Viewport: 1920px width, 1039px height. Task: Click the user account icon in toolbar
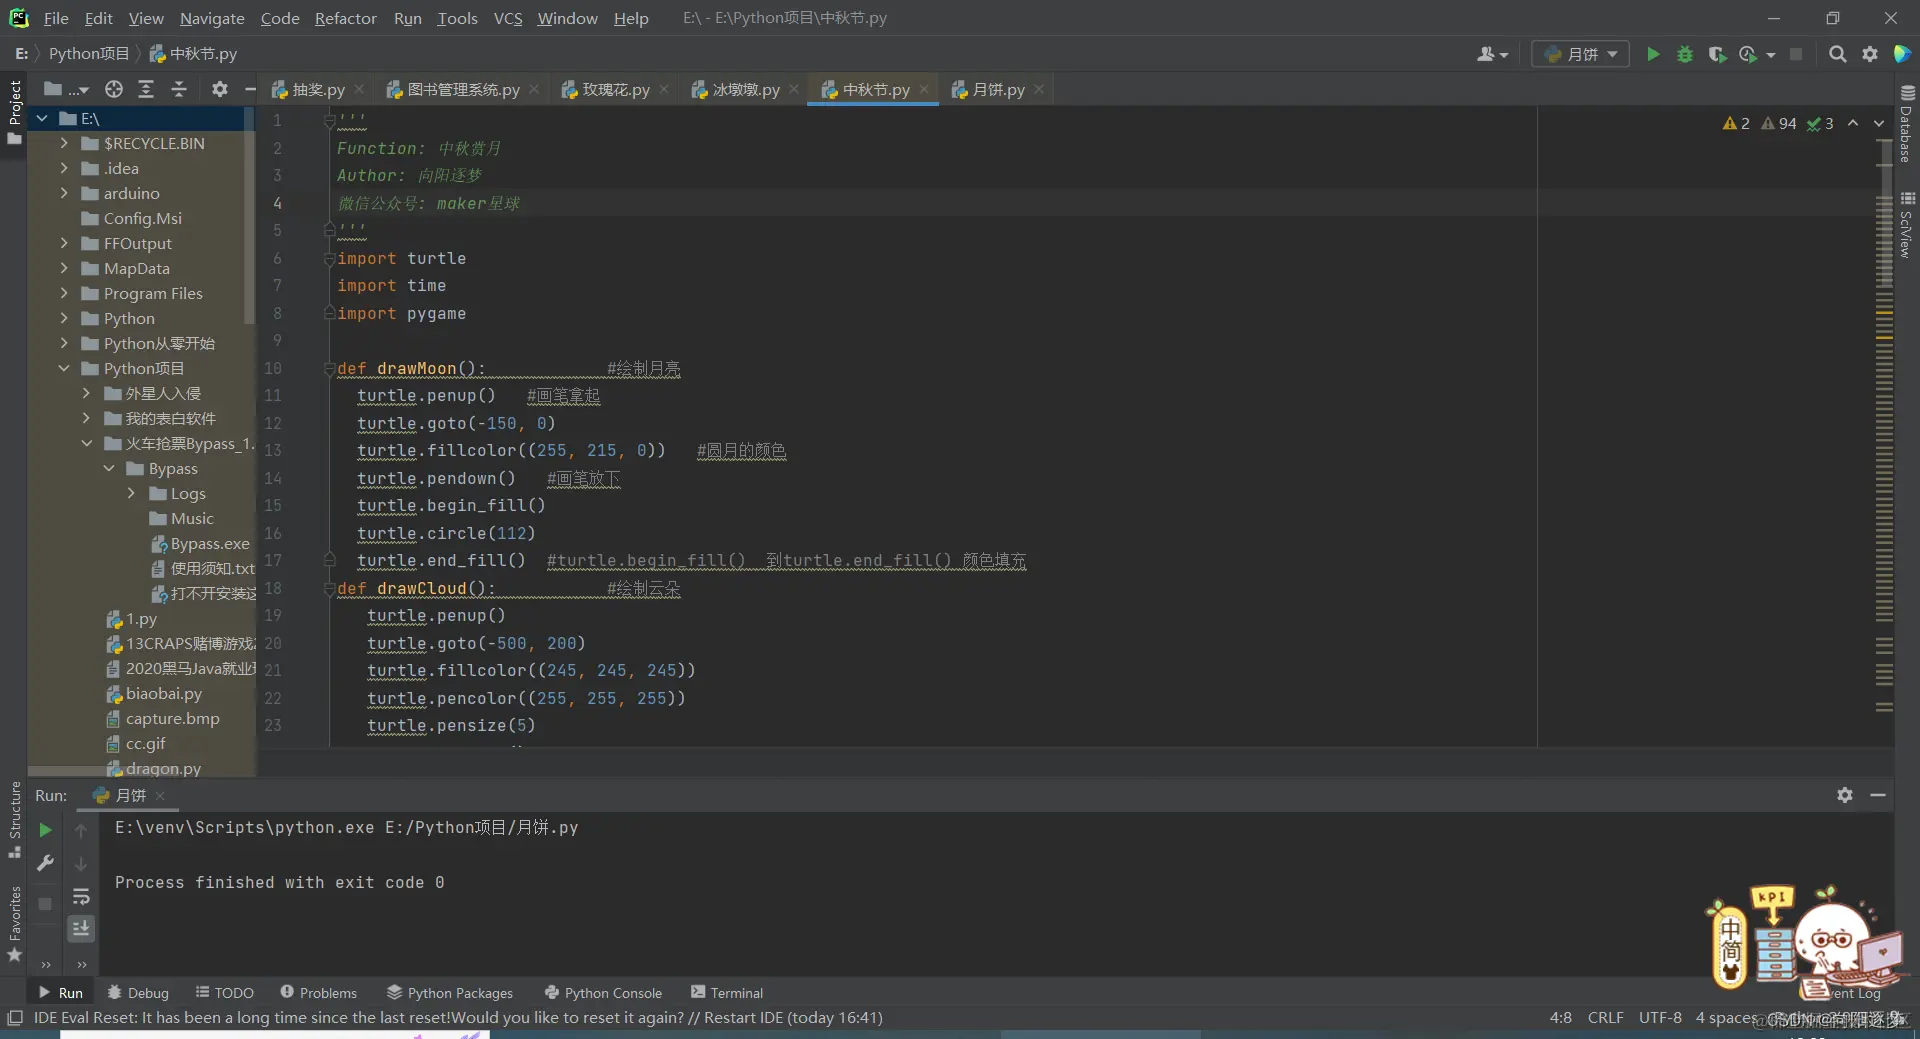tap(1492, 54)
